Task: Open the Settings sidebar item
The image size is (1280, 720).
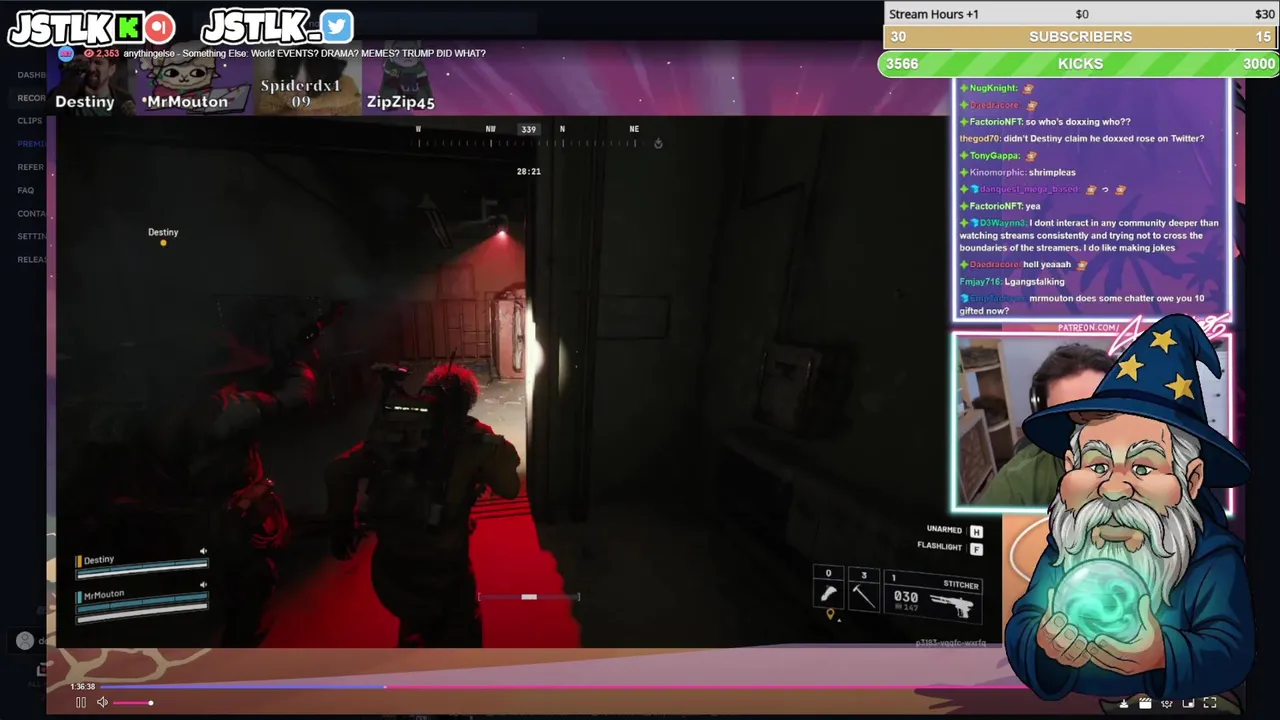Action: [x=31, y=236]
